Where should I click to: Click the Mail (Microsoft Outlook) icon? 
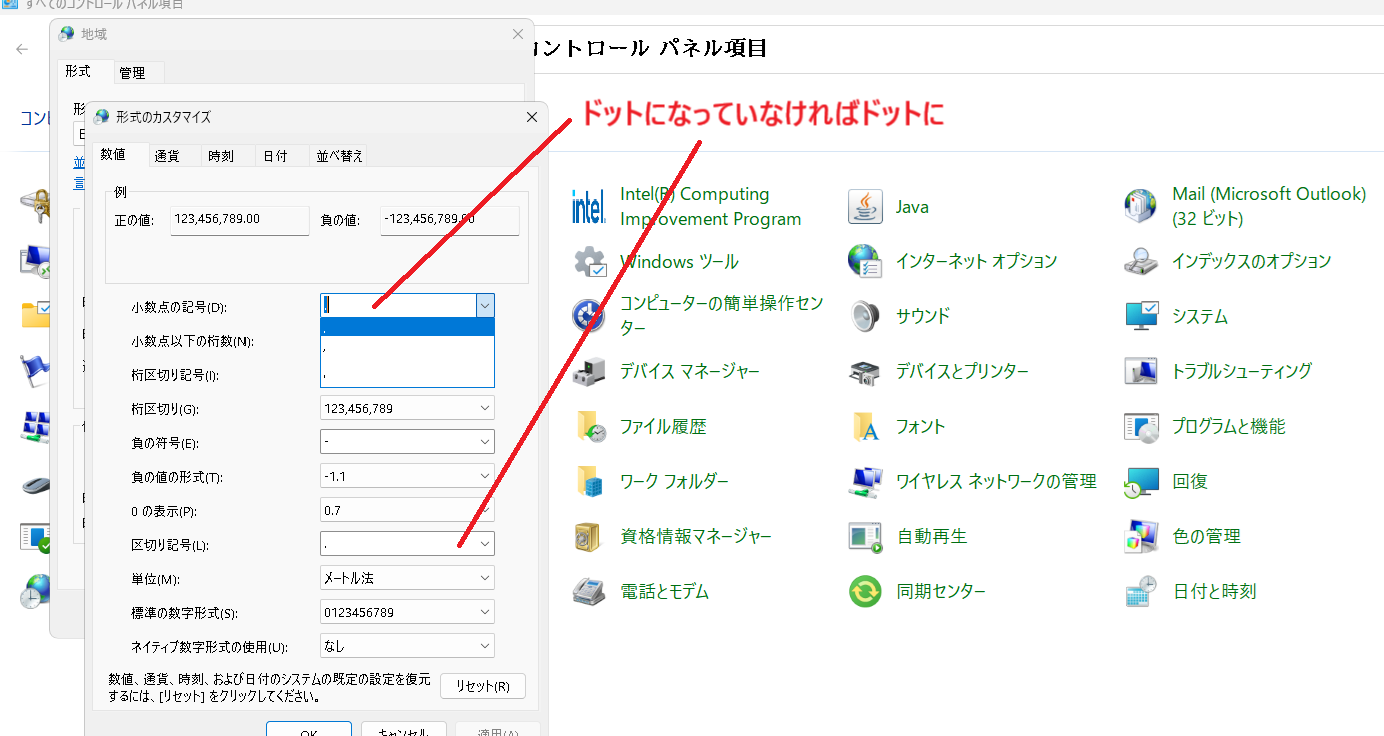(1141, 206)
